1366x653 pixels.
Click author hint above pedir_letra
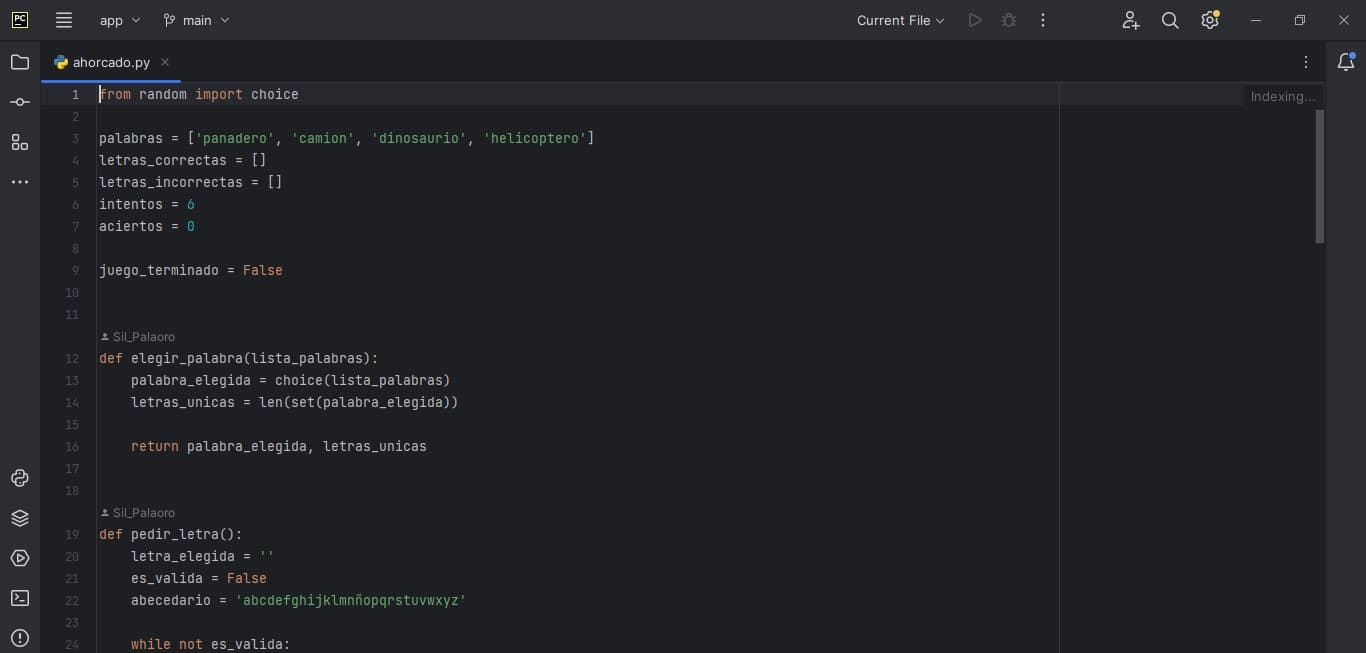[x=138, y=513]
